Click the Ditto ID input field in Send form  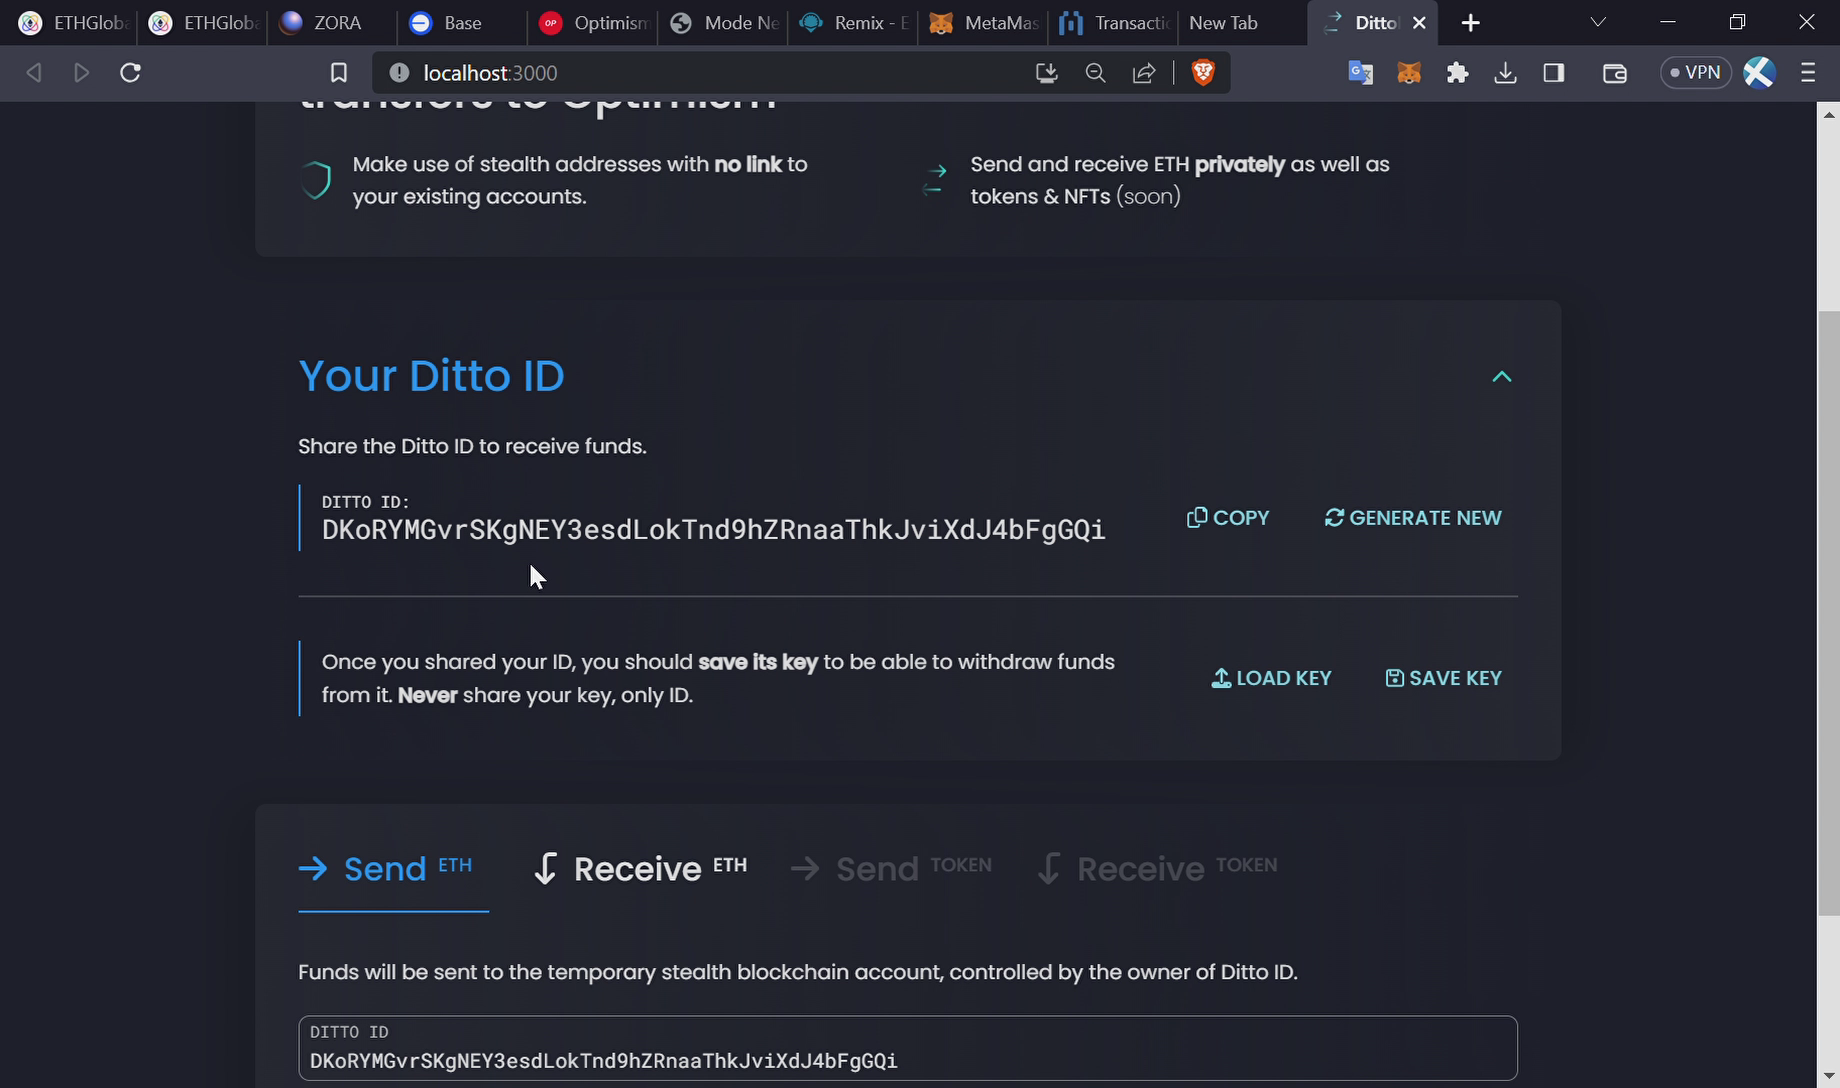[x=907, y=1048]
